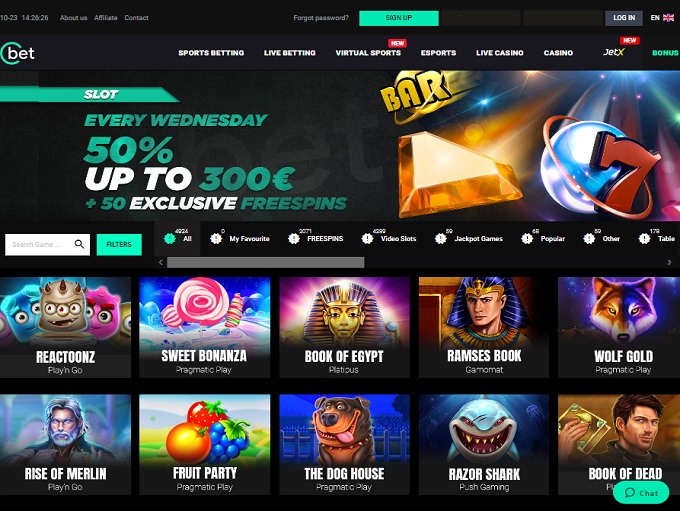This screenshot has height=511, width=680.
Task: Click the category list right arrow
Action: 669,262
